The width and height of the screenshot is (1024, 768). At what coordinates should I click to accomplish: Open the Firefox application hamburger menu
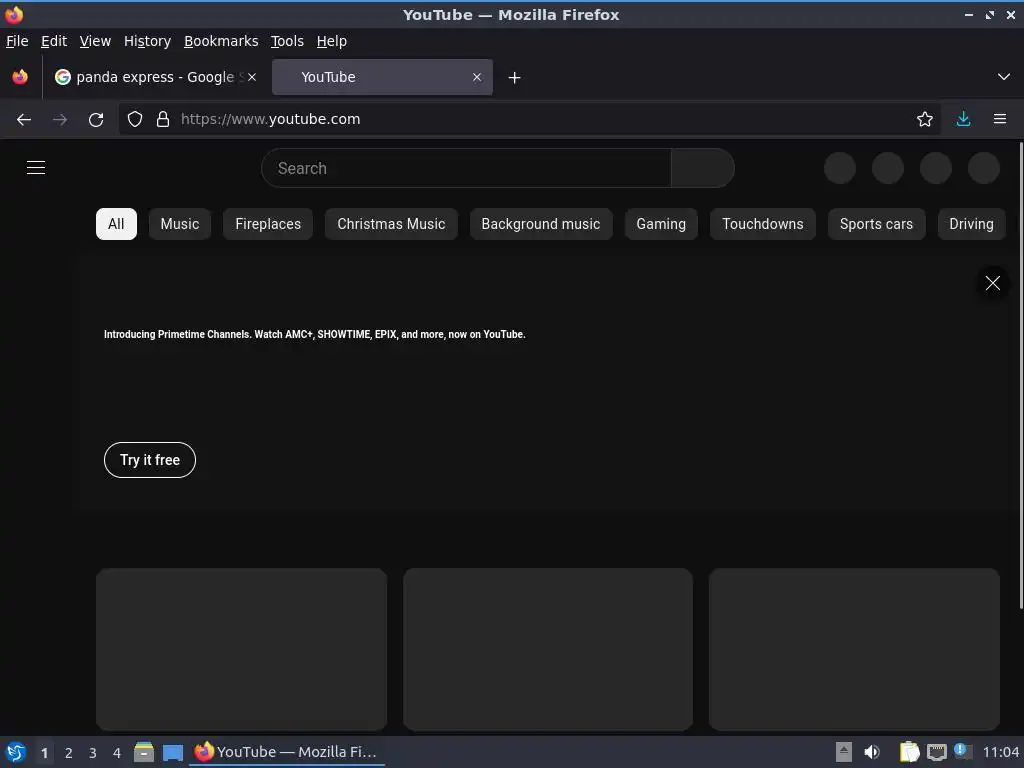pos(1000,119)
